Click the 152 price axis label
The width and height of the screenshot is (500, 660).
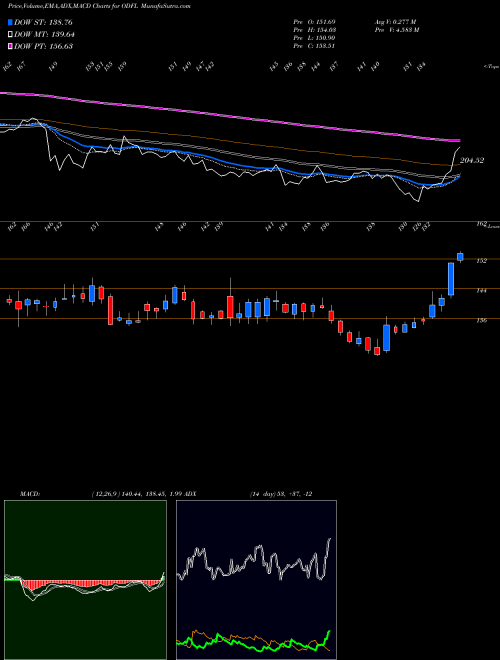(481, 261)
